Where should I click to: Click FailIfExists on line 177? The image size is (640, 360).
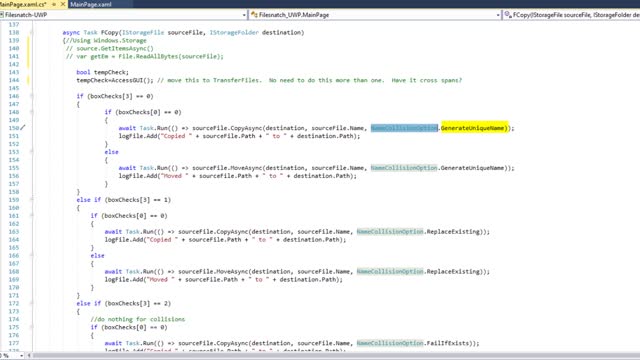pos(449,343)
